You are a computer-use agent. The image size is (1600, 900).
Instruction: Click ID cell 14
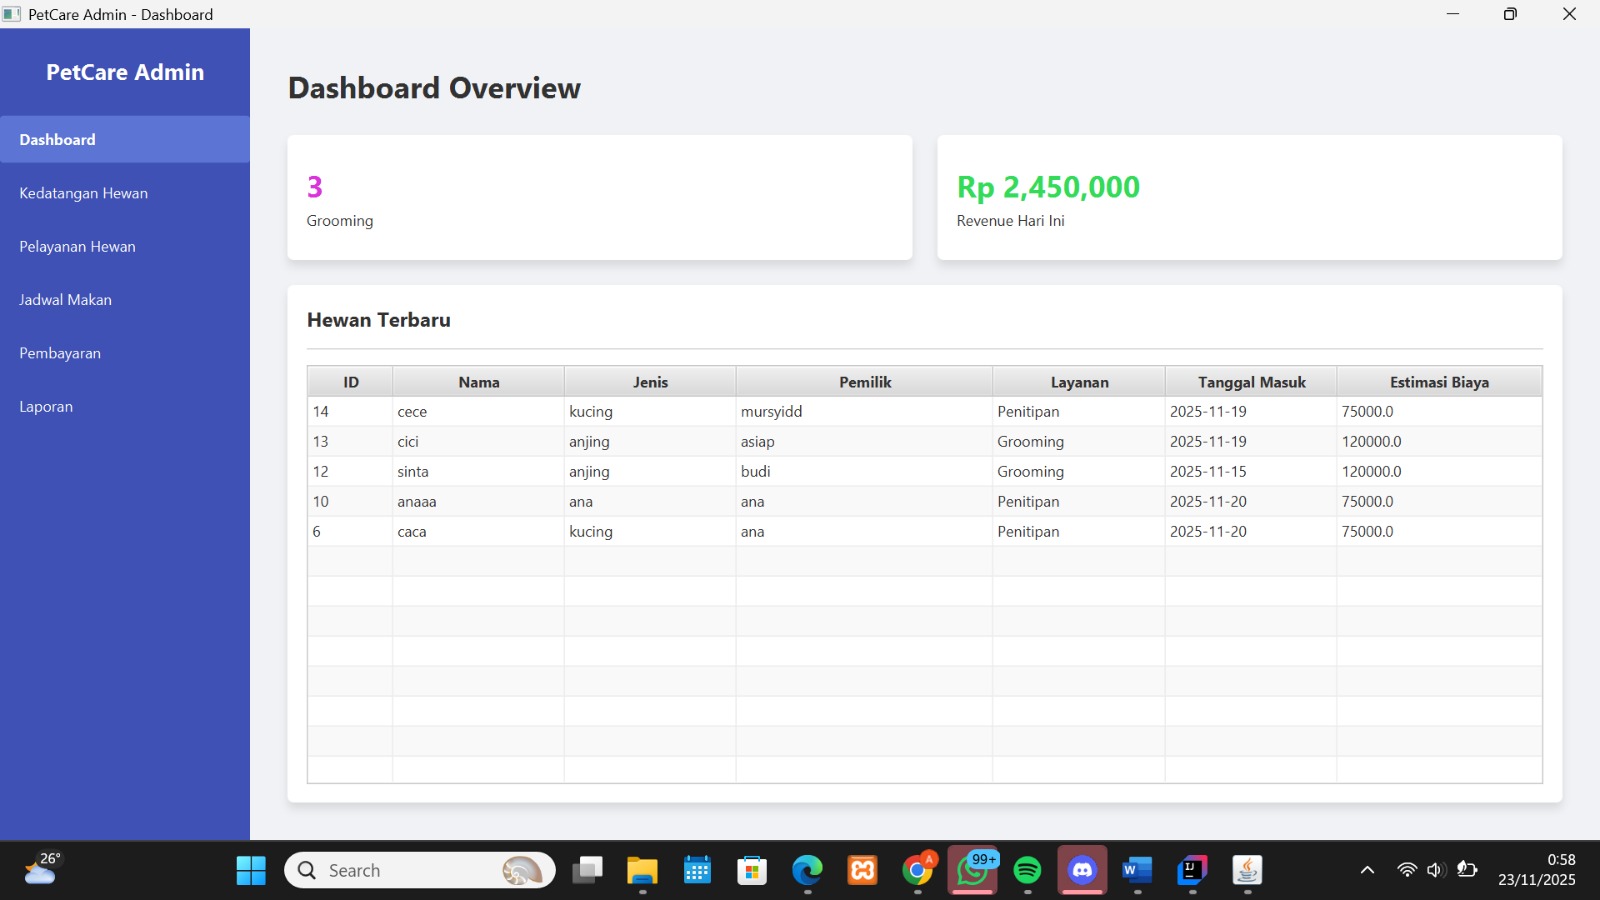point(350,412)
